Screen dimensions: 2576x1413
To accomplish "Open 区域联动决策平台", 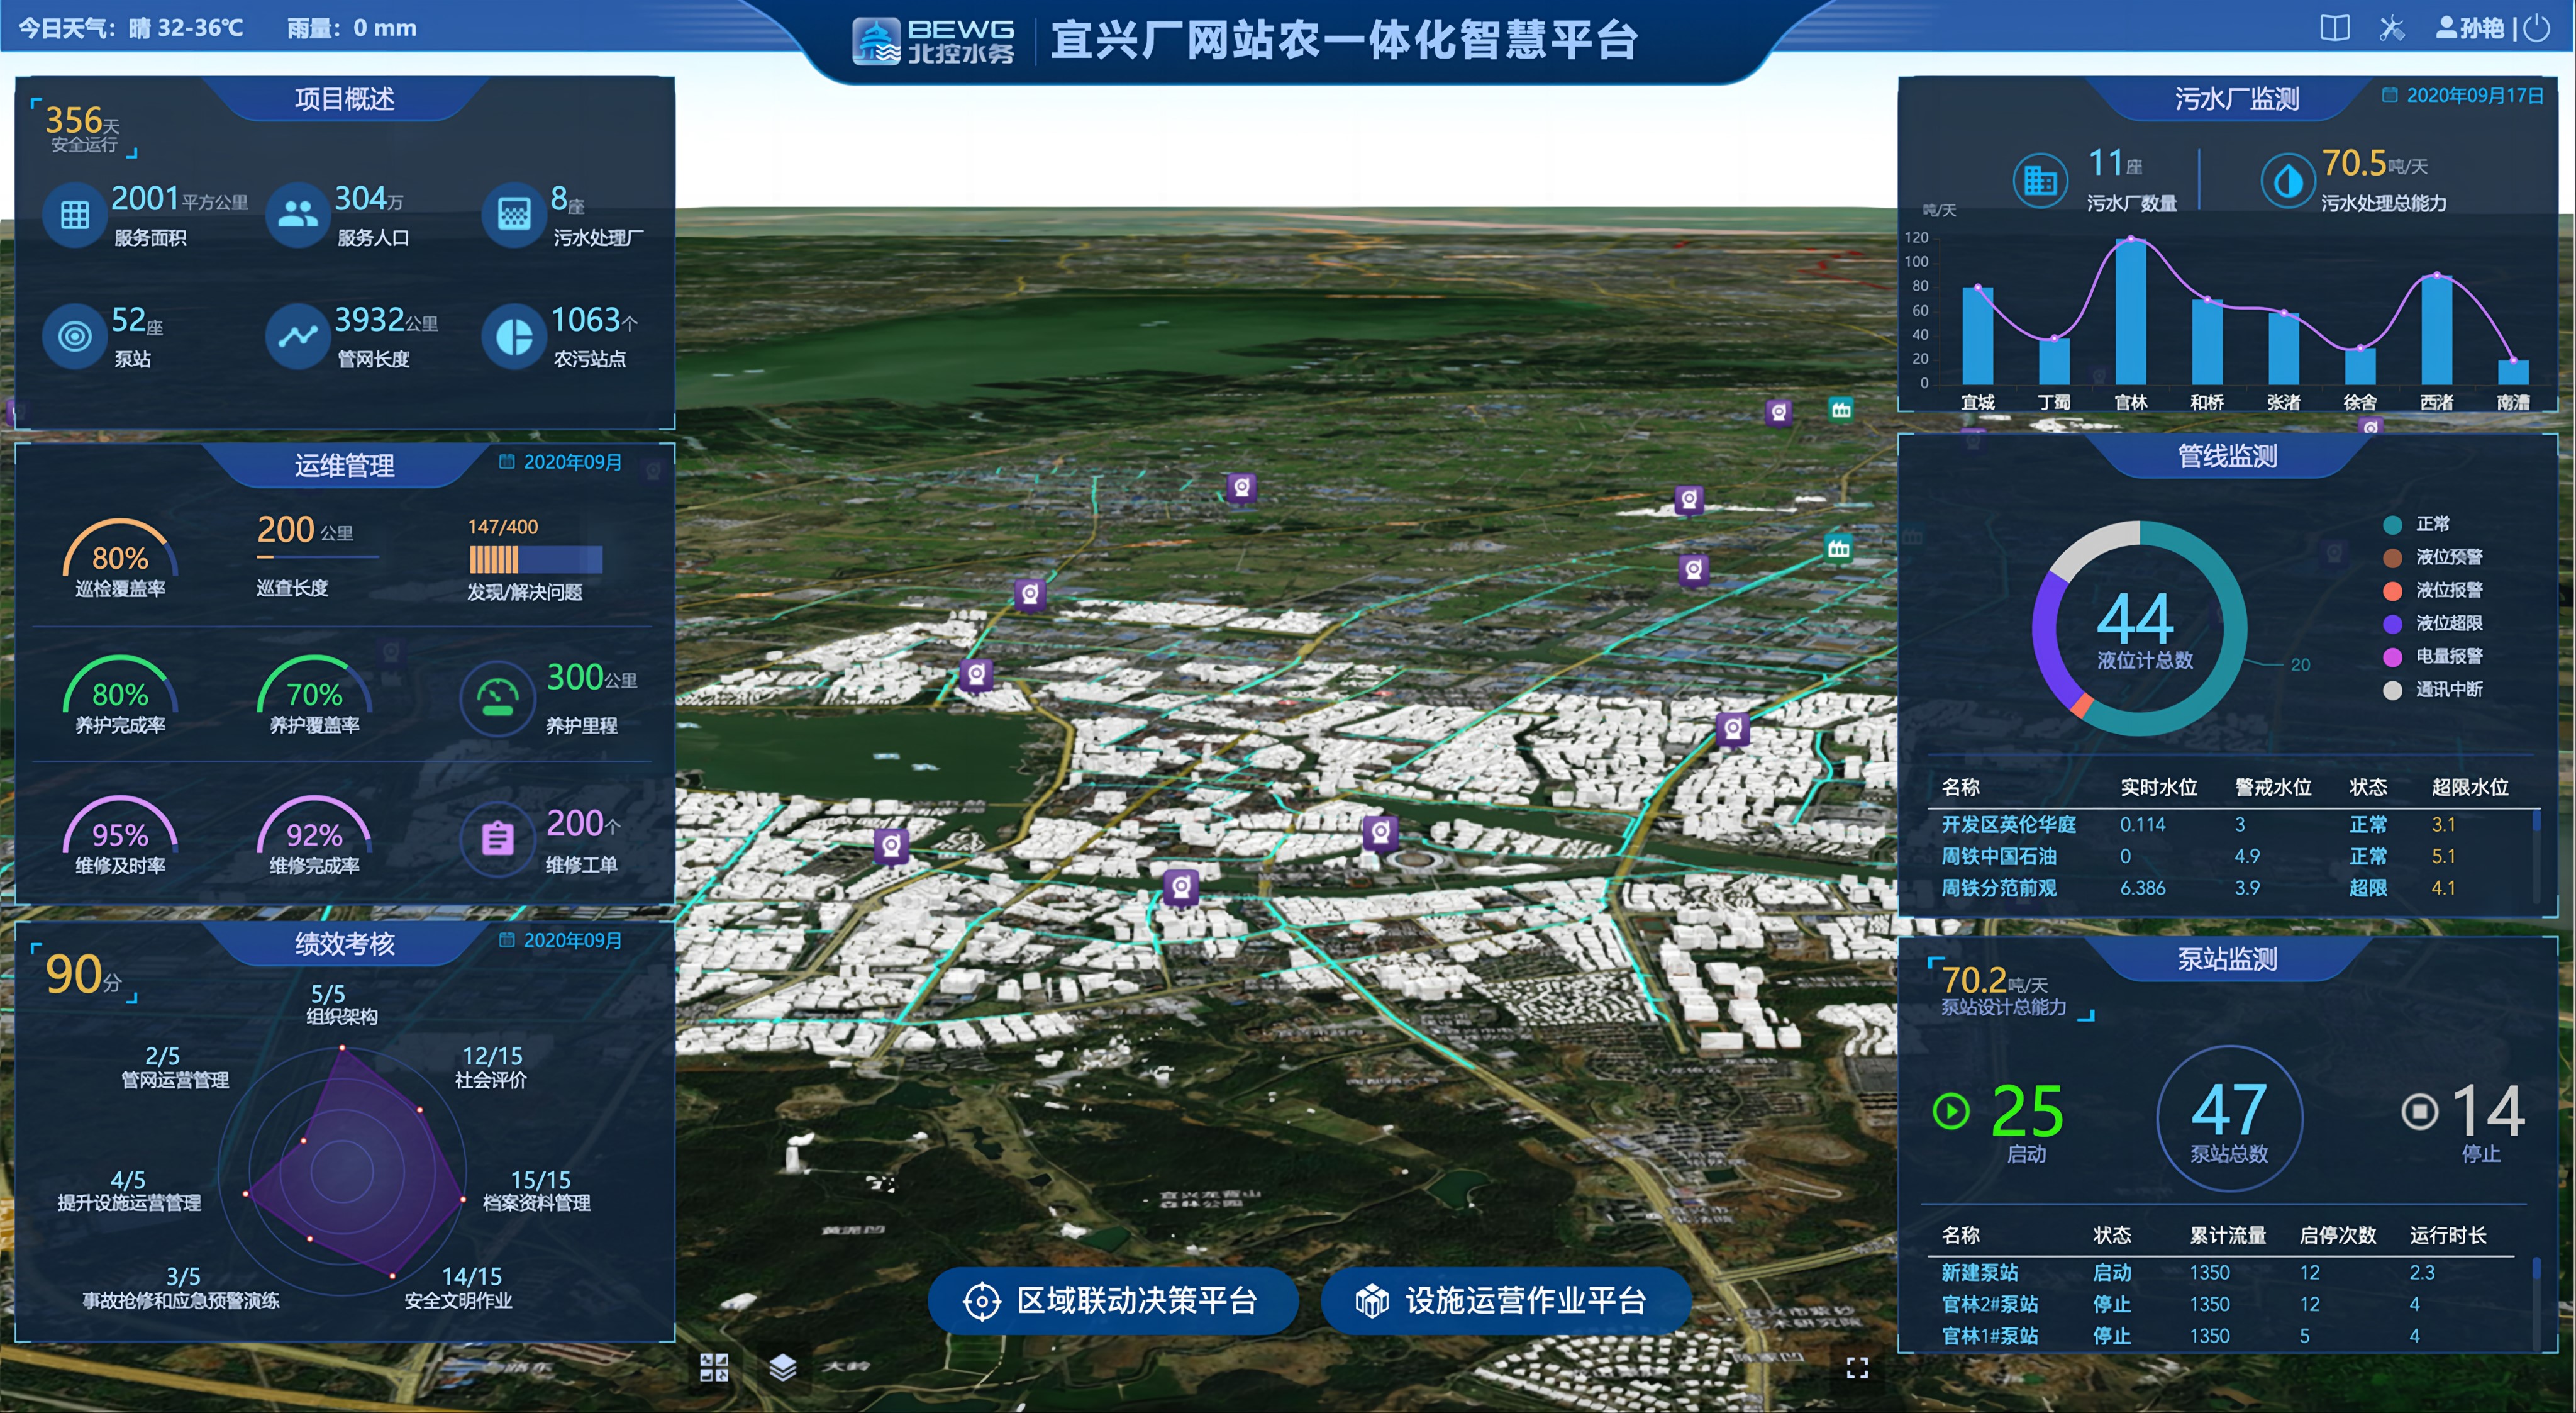I will tap(1112, 1300).
